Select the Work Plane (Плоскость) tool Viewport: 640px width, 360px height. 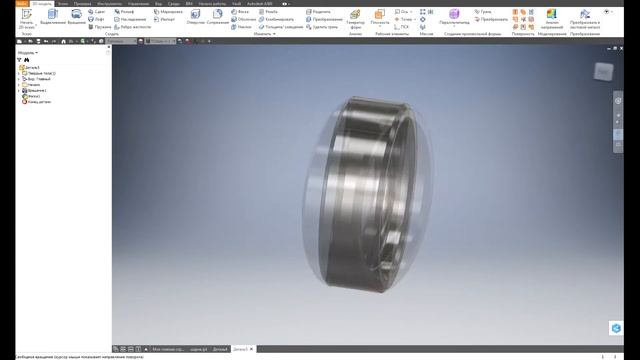tap(380, 17)
